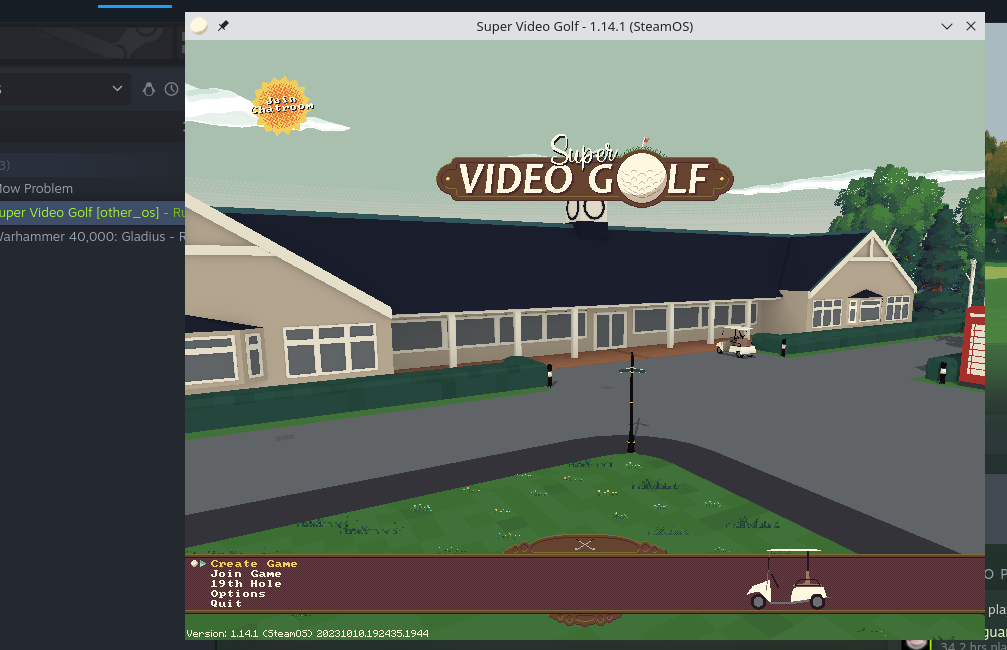Image resolution: width=1007 pixels, height=650 pixels.
Task: Click the golf cart in the menu bar
Action: pos(787,578)
